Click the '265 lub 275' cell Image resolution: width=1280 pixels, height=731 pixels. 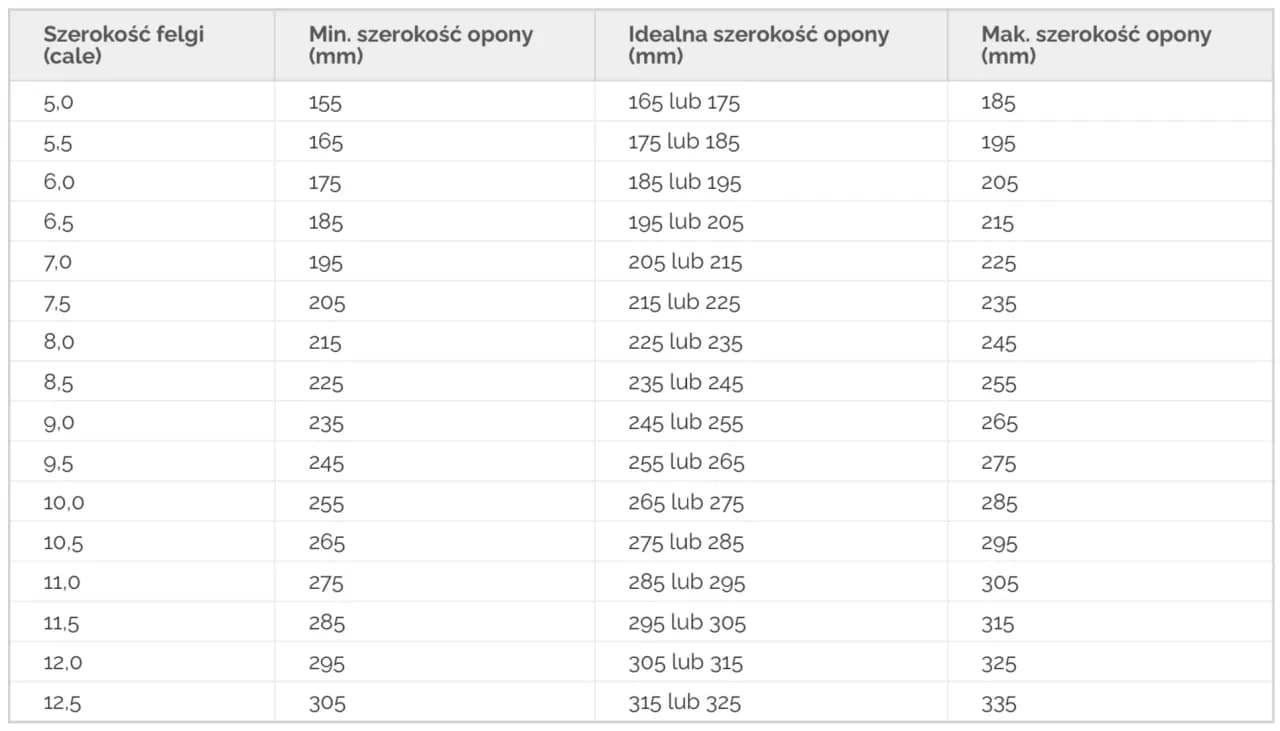[x=686, y=502]
